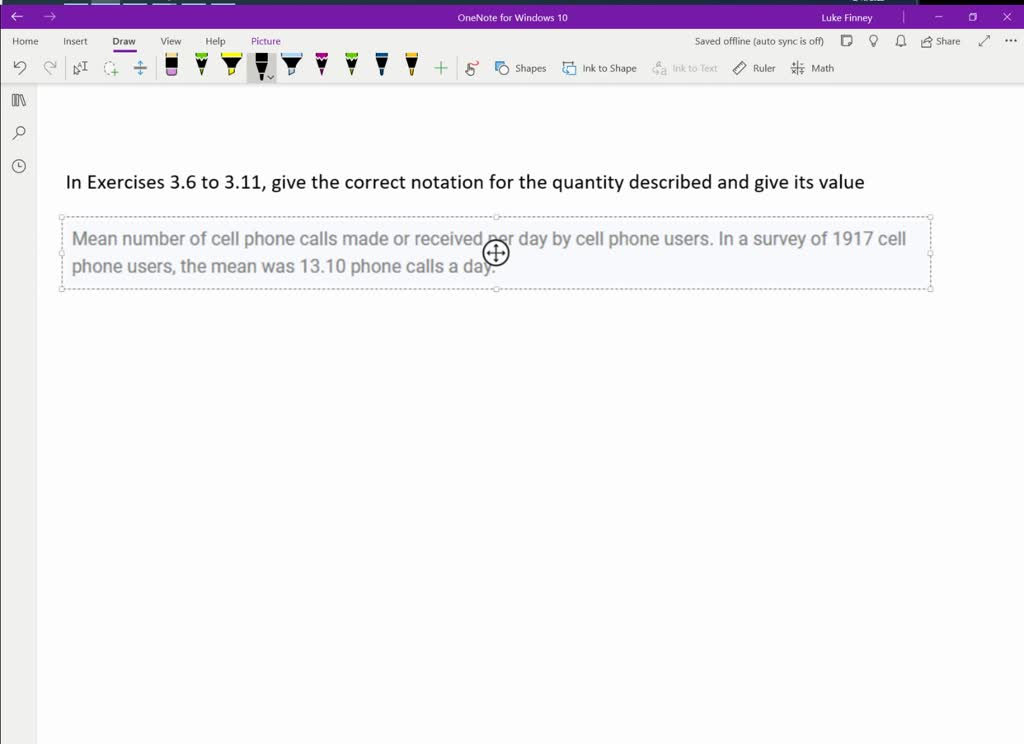
Task: Switch to the Insert tab
Action: point(75,41)
